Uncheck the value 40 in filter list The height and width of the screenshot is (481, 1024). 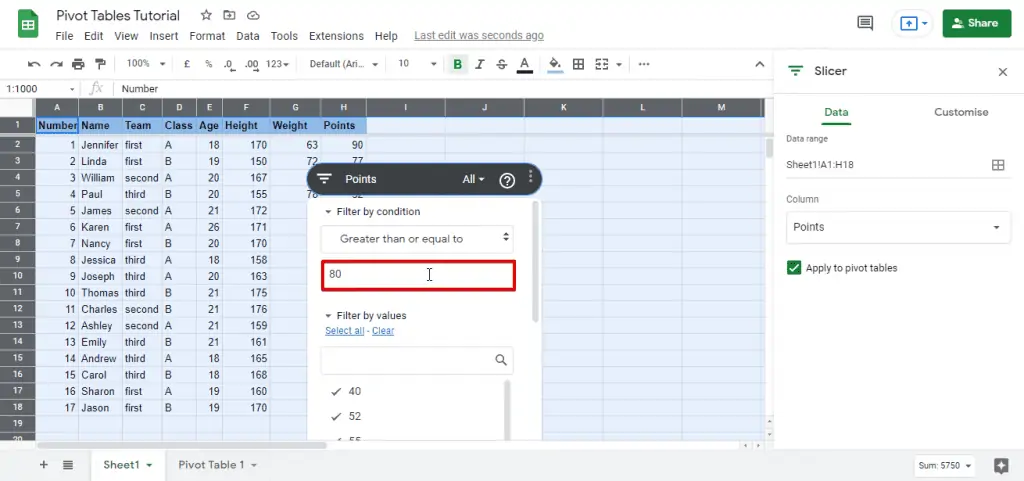coord(336,392)
